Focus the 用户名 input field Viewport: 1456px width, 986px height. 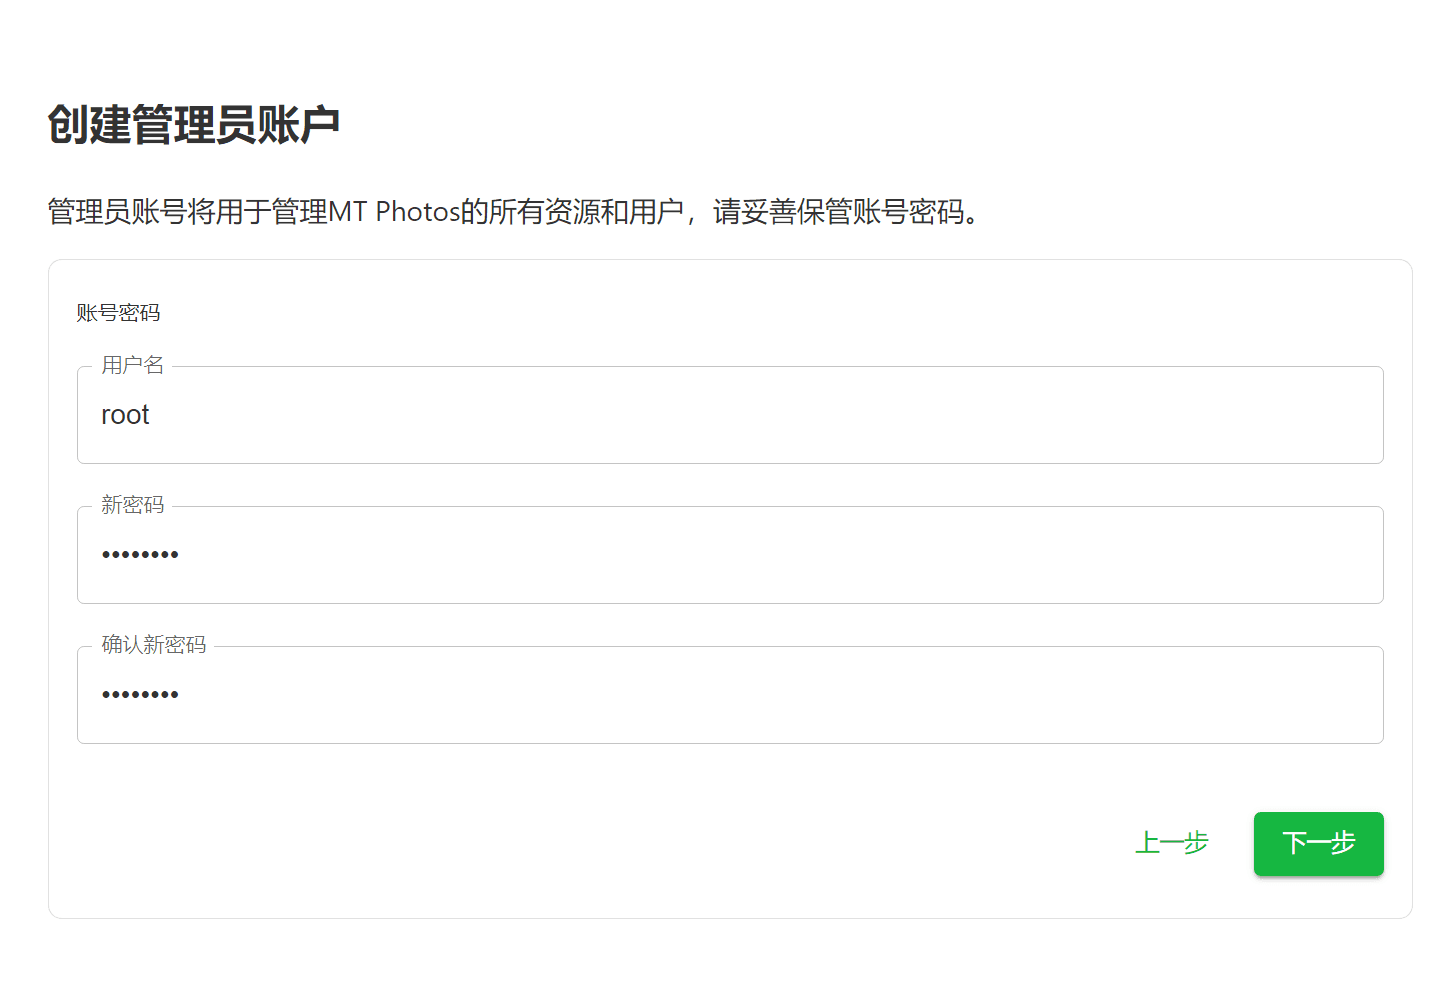click(730, 415)
